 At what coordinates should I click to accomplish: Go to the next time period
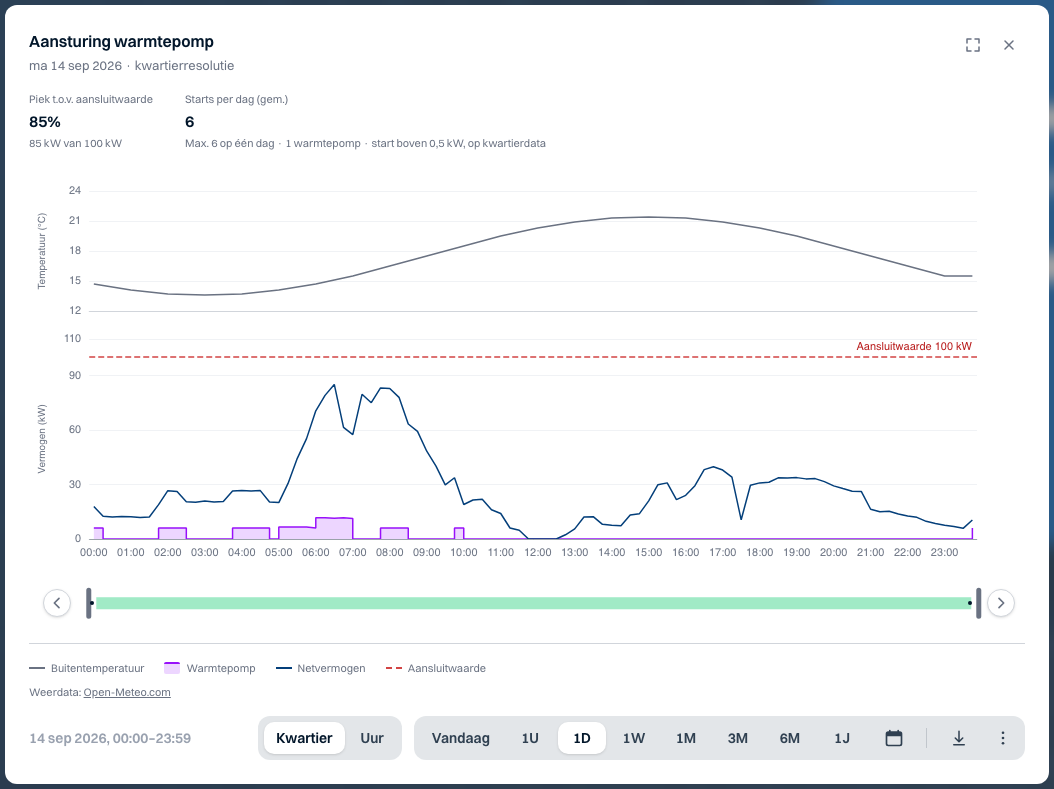[1001, 603]
